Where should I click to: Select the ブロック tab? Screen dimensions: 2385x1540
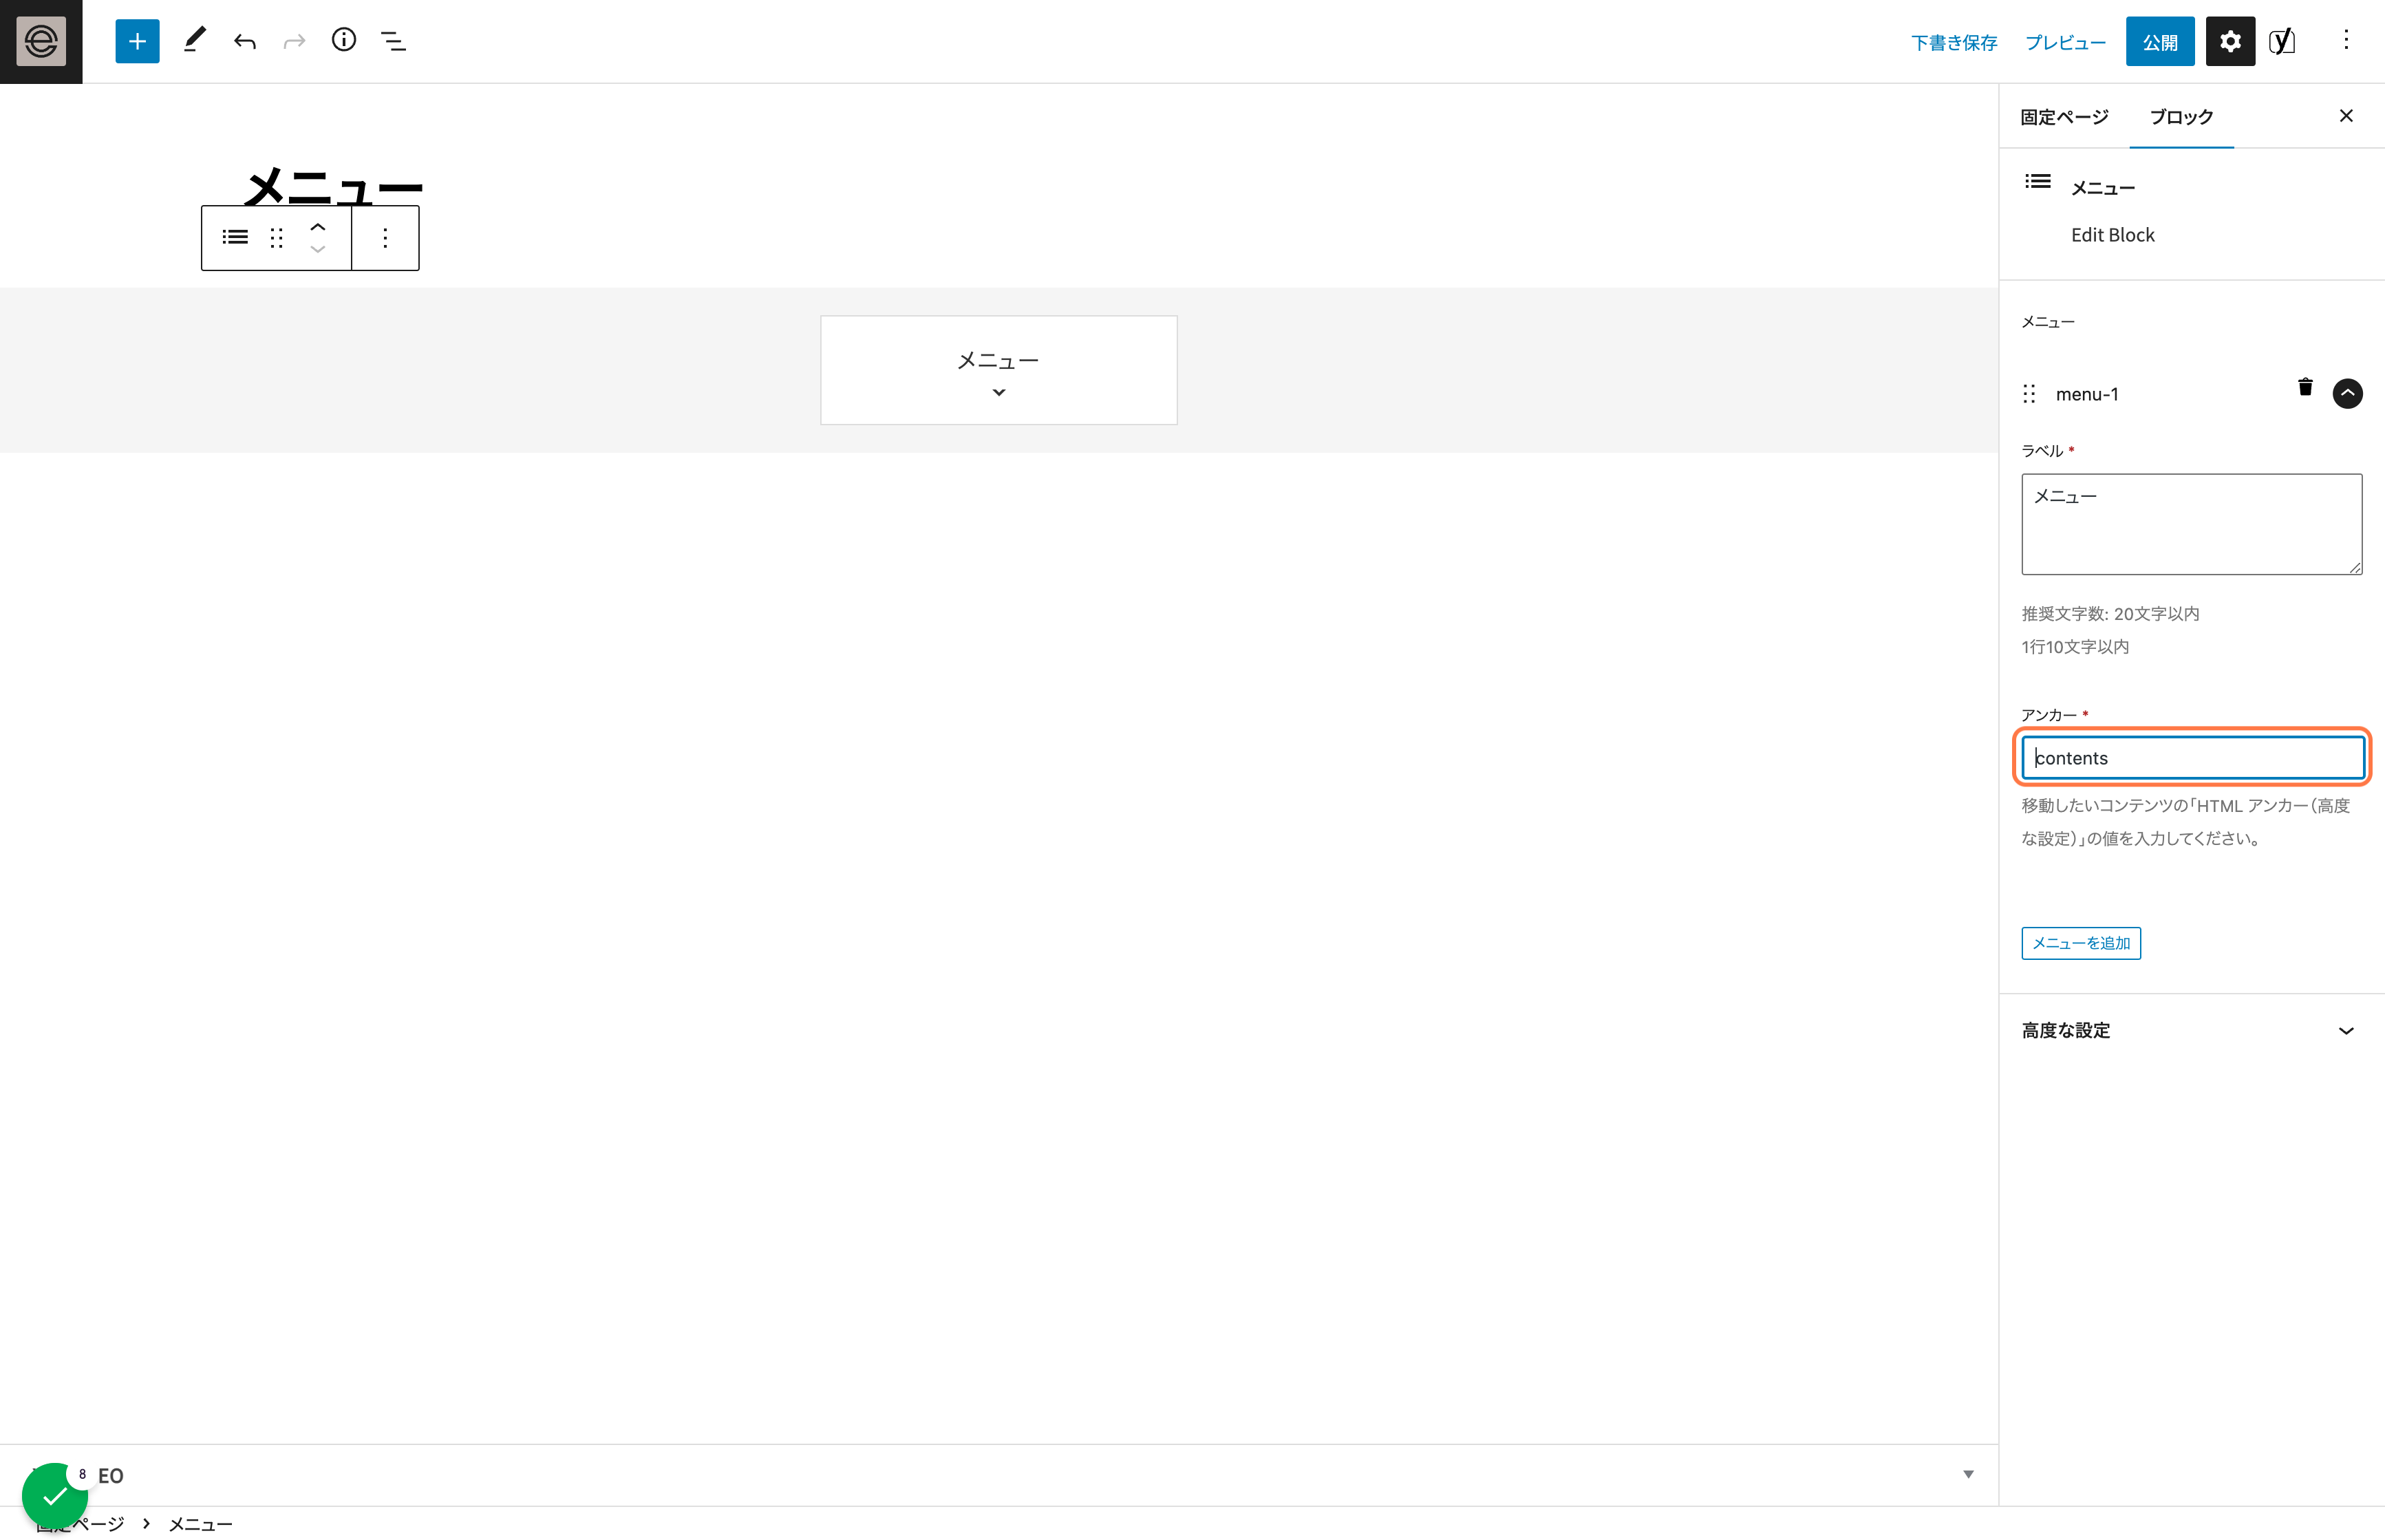2182,117
